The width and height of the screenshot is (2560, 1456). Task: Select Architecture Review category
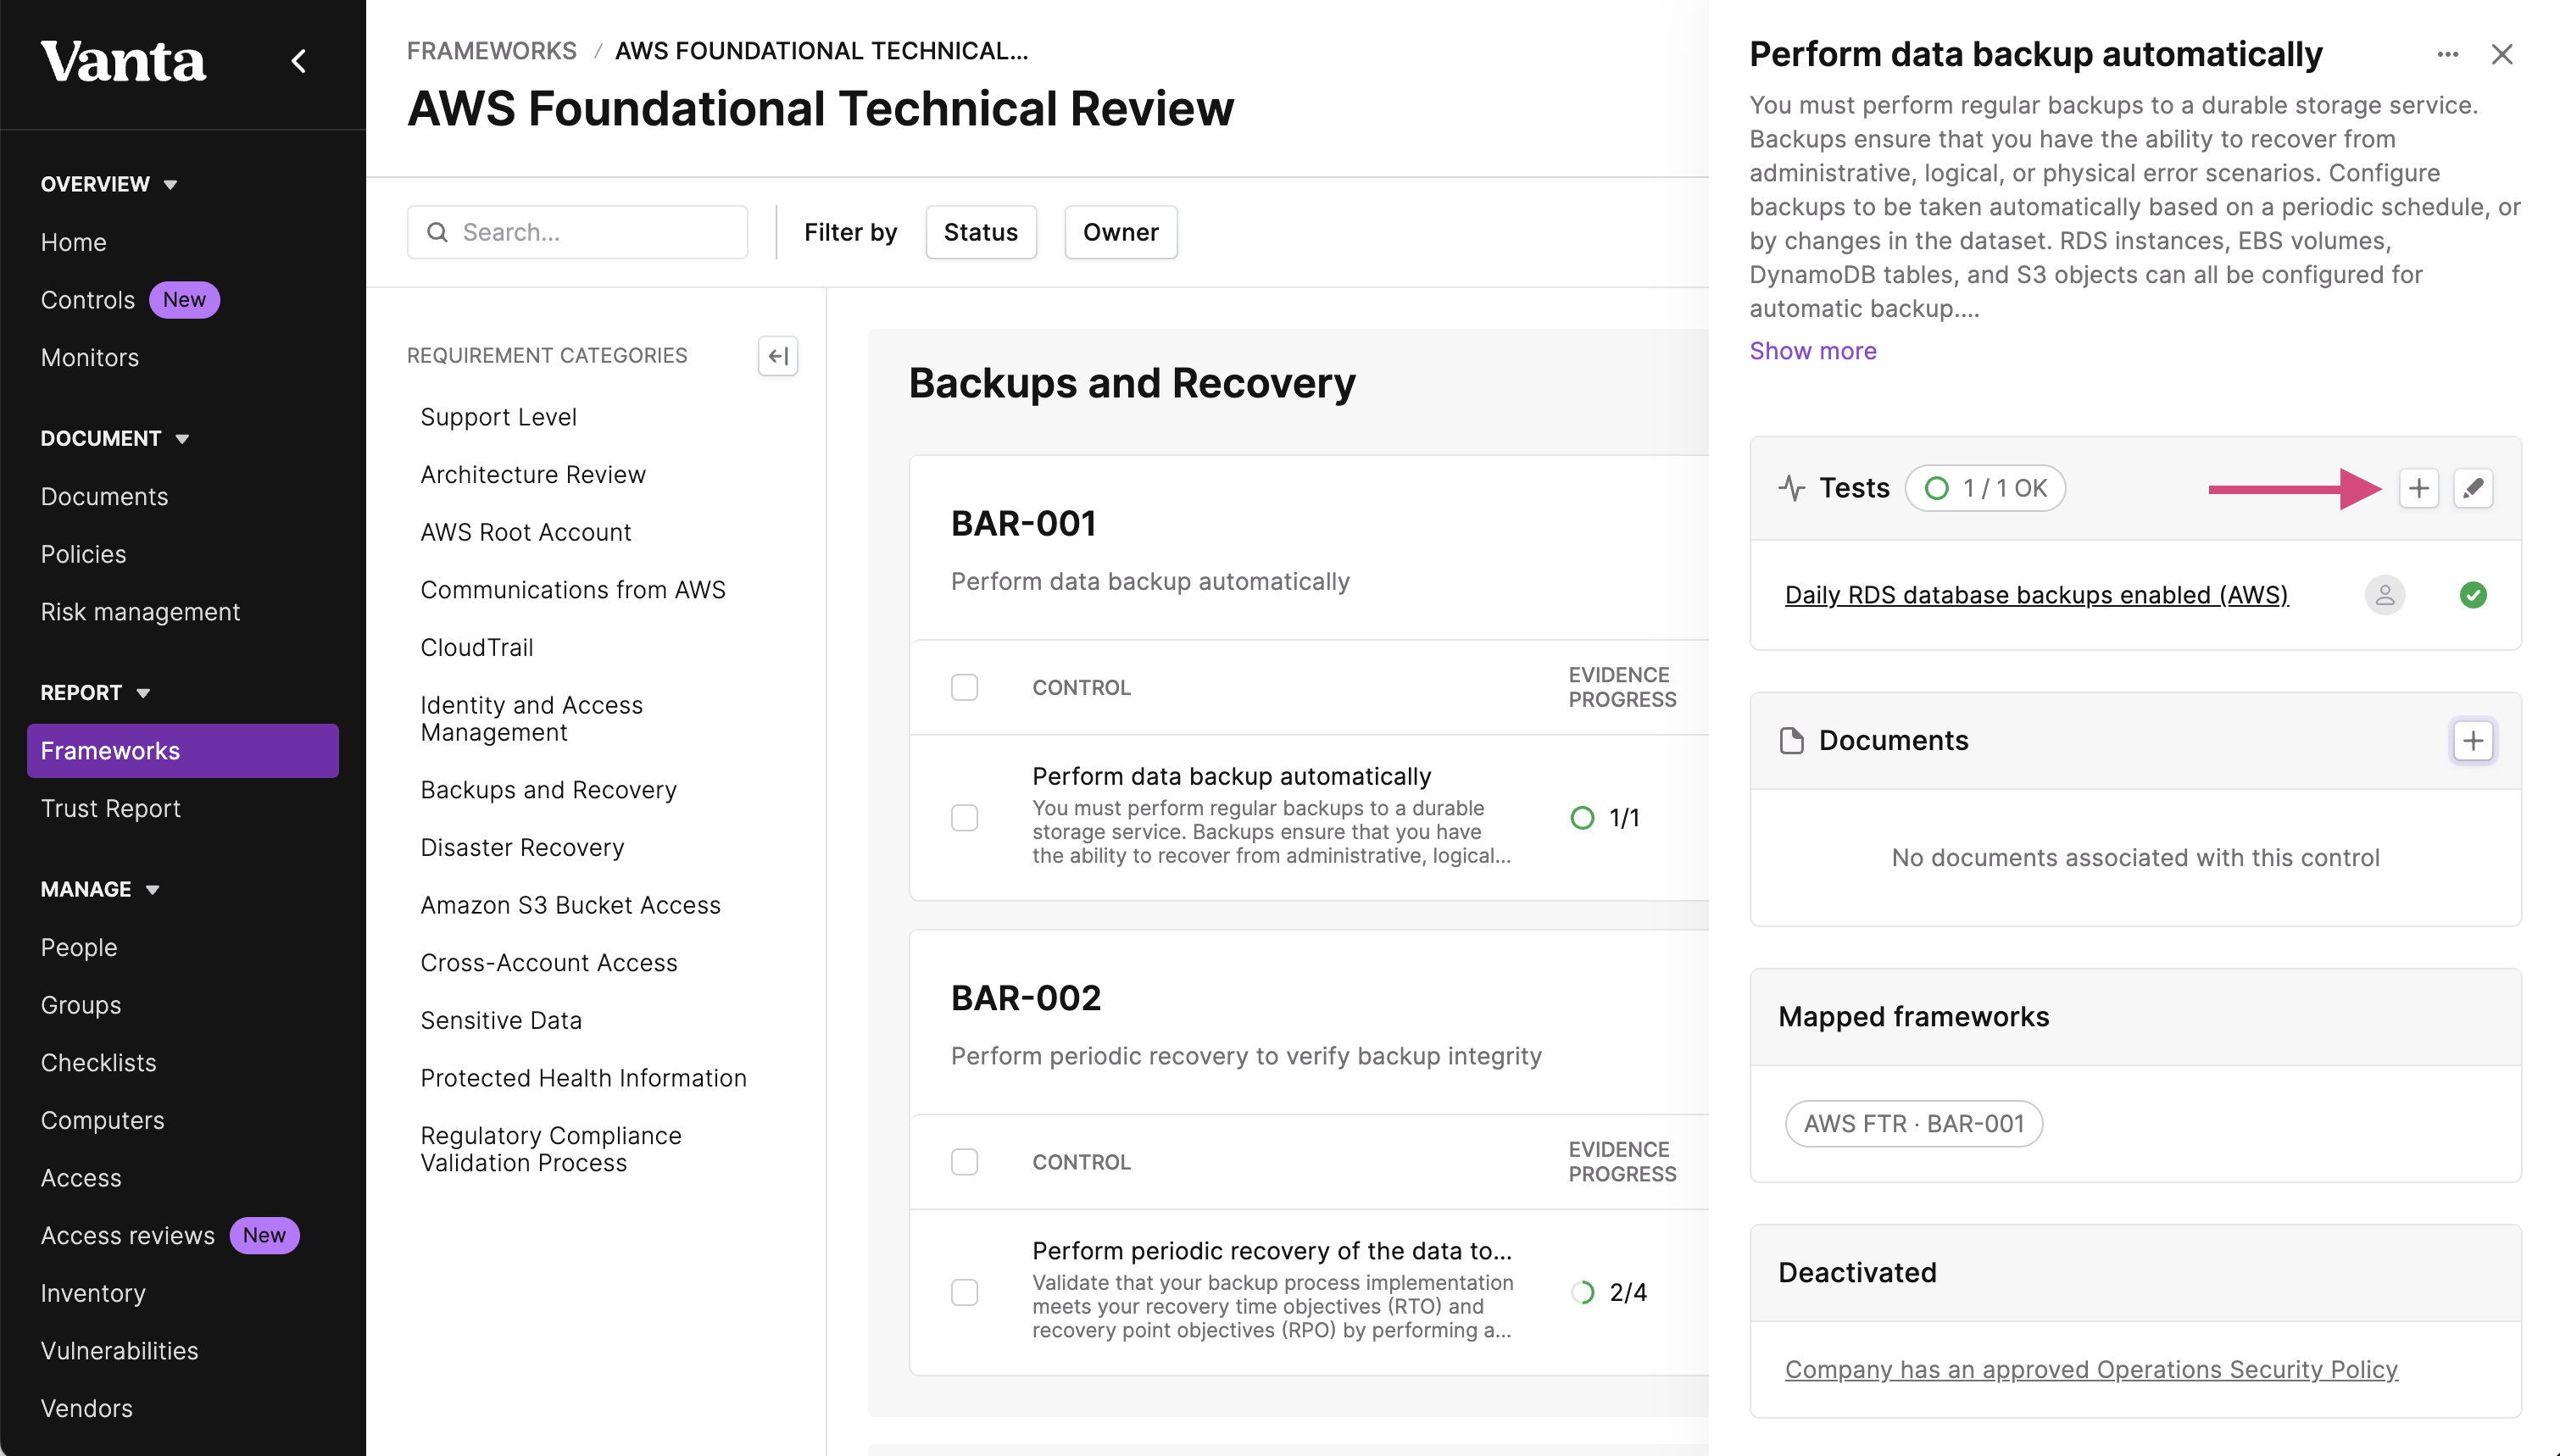[x=533, y=475]
